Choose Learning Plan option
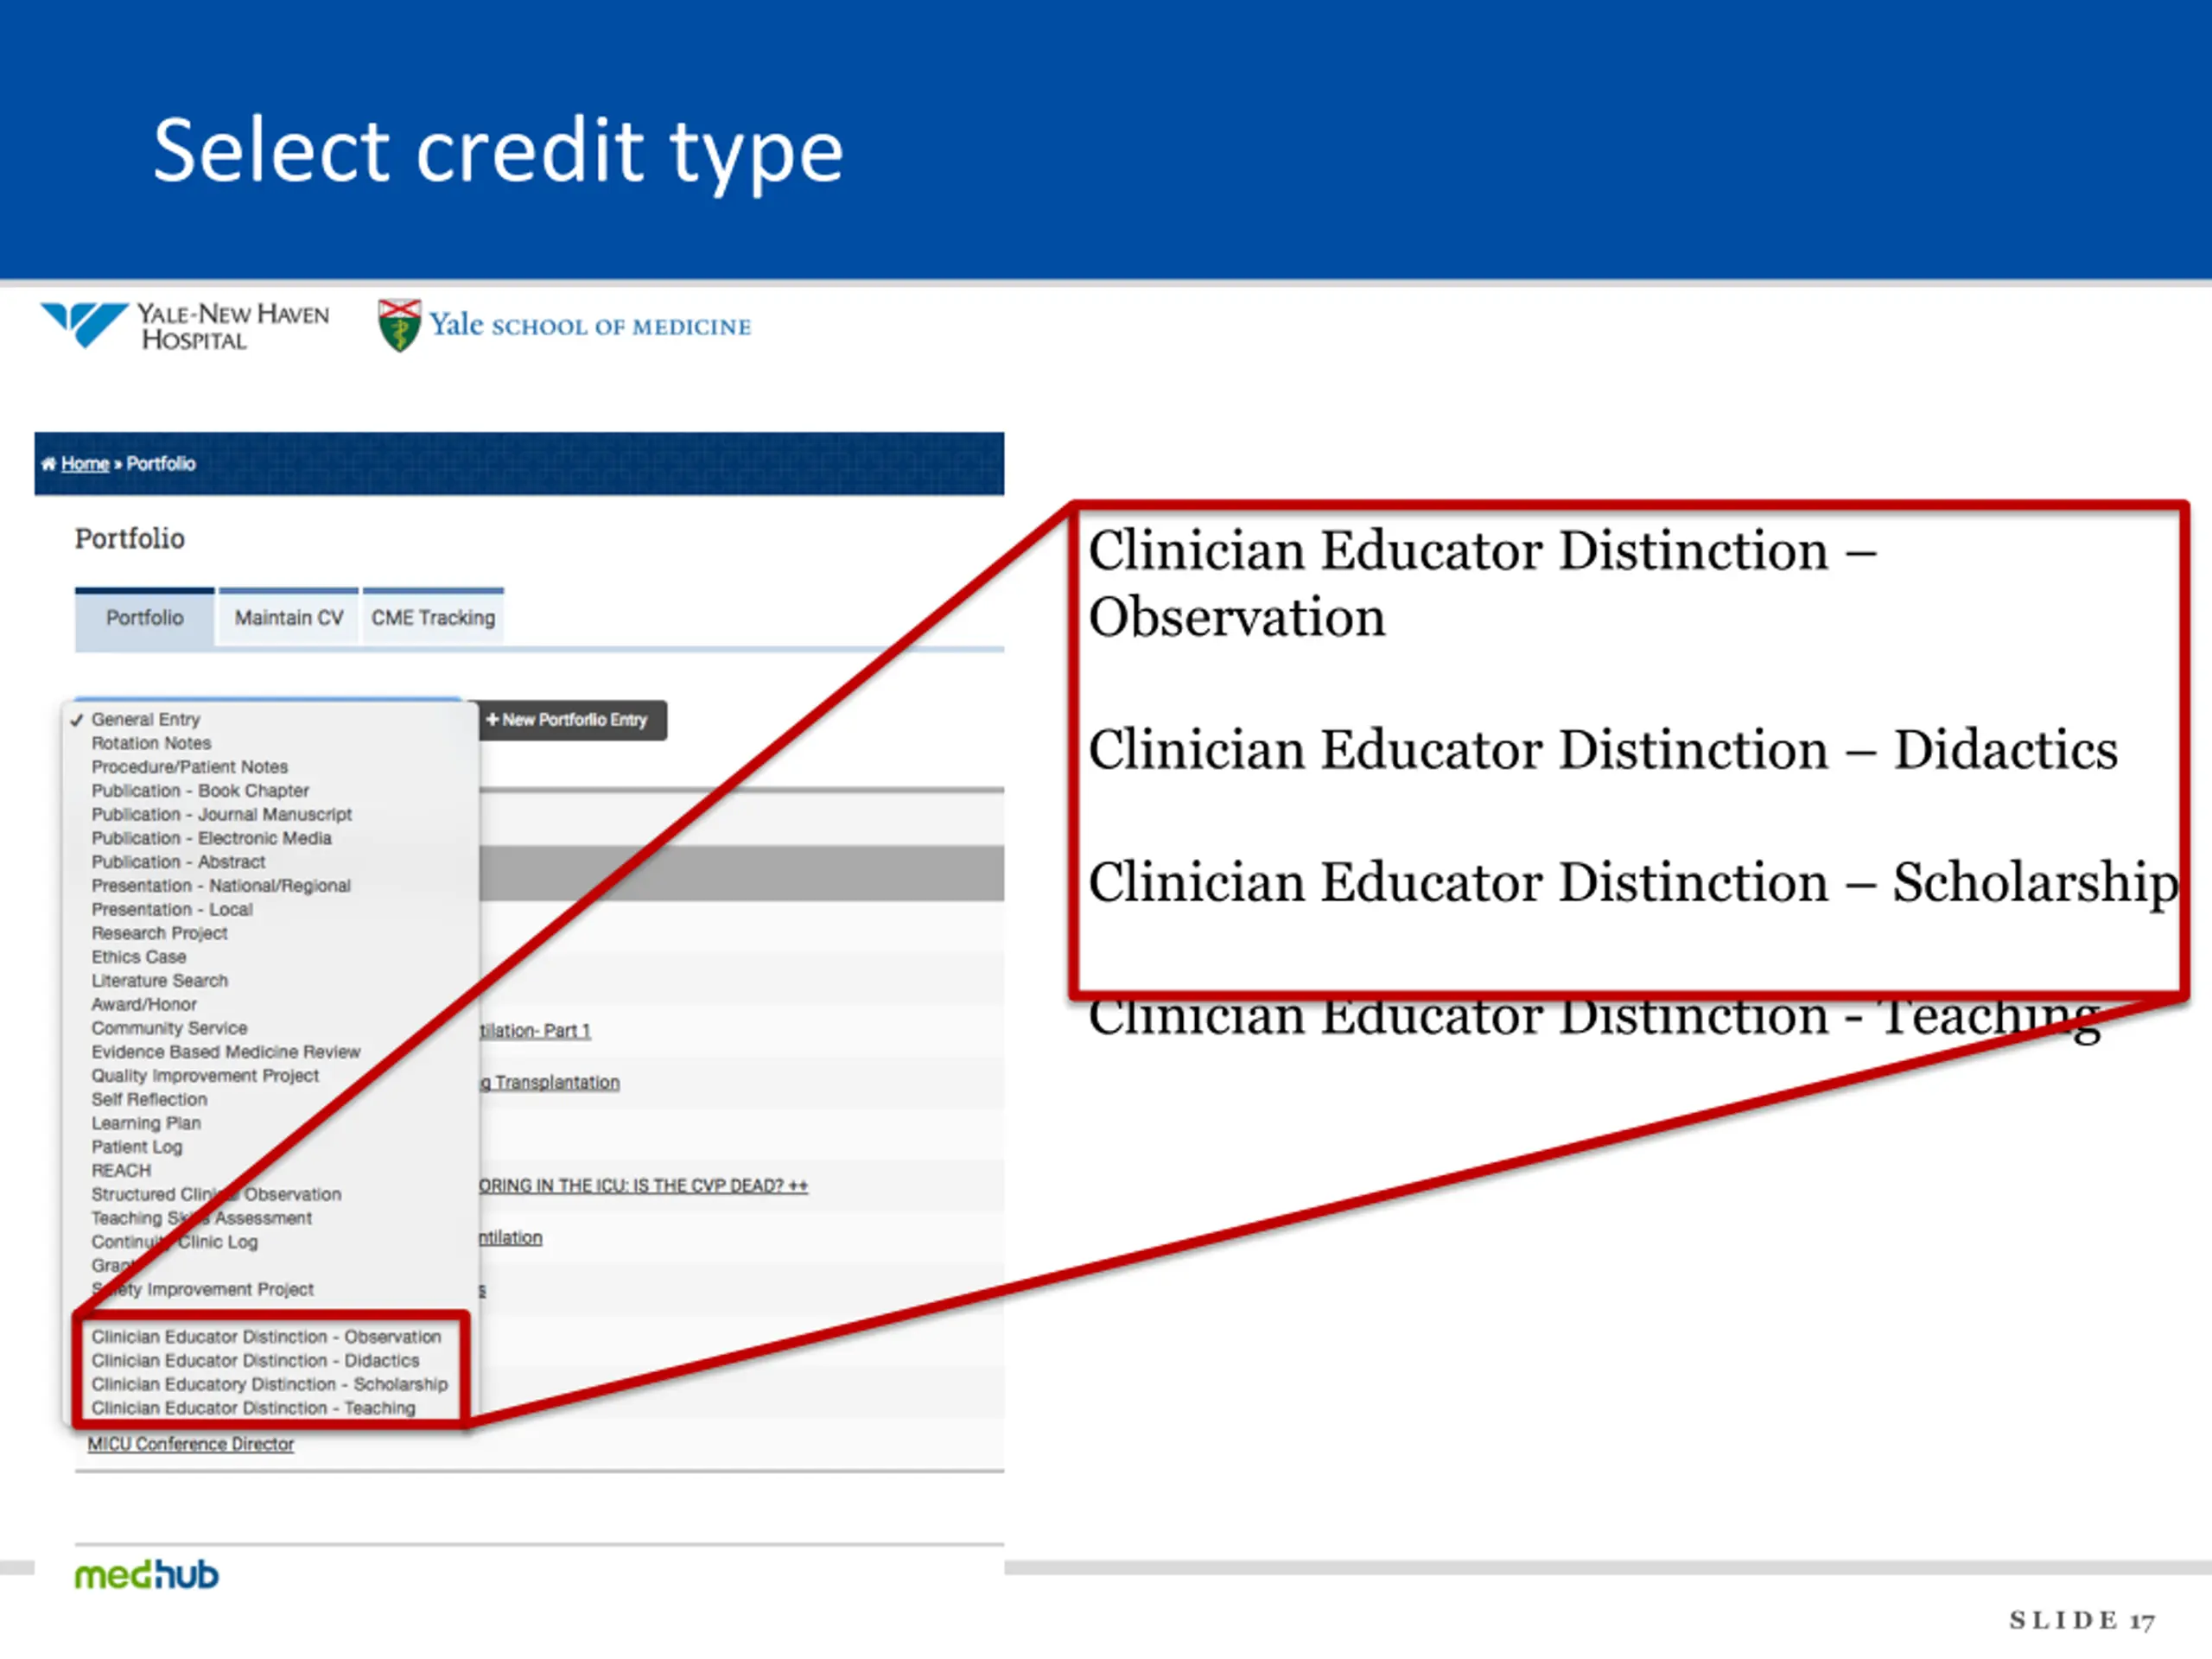 [x=146, y=1124]
